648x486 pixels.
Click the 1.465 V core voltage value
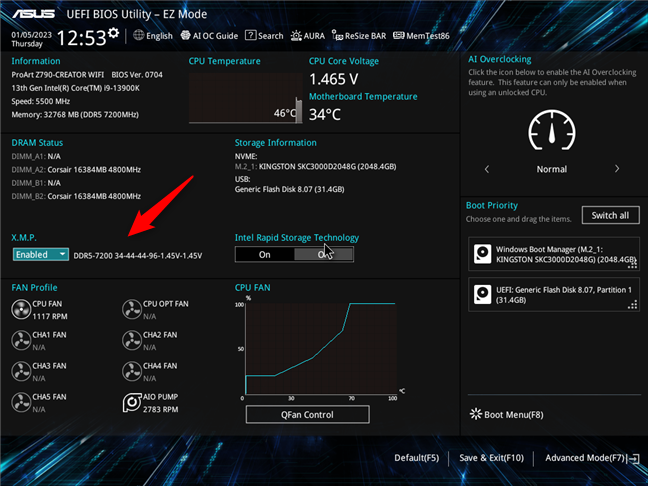coord(334,79)
